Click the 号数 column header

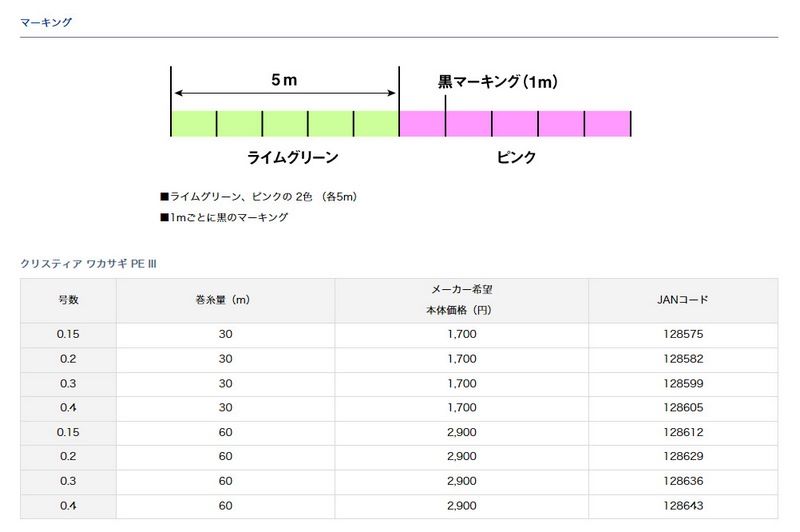[x=68, y=300]
